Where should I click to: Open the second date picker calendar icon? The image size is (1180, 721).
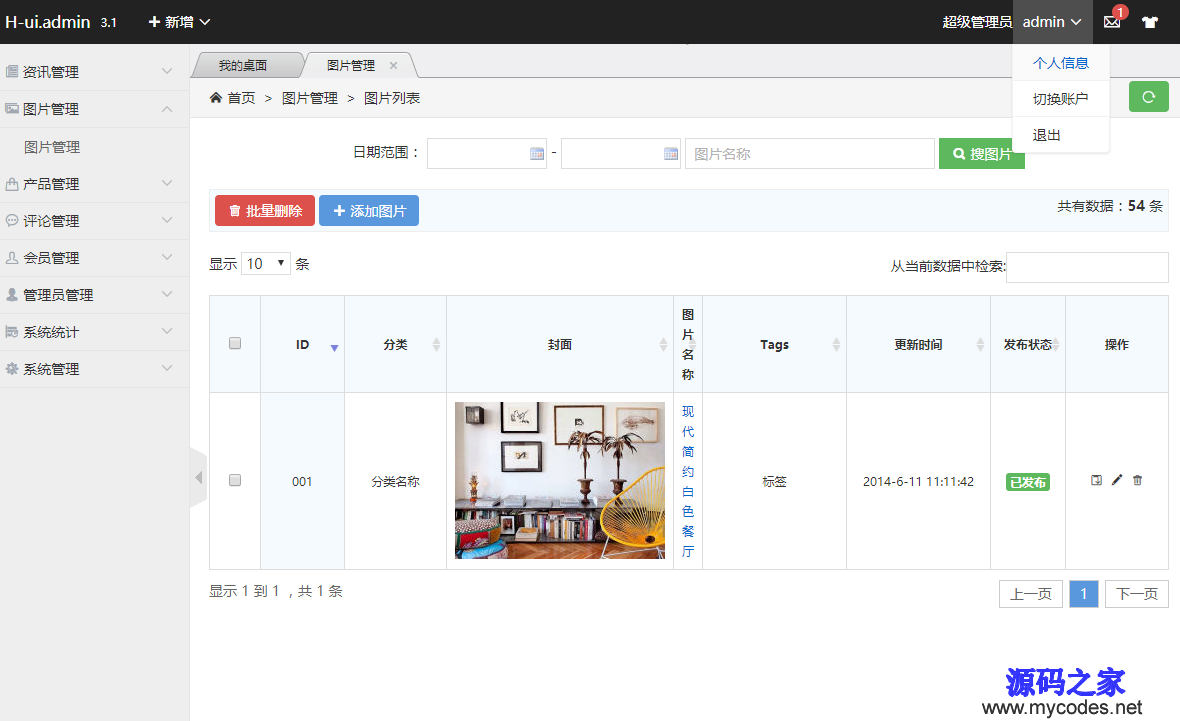[671, 154]
